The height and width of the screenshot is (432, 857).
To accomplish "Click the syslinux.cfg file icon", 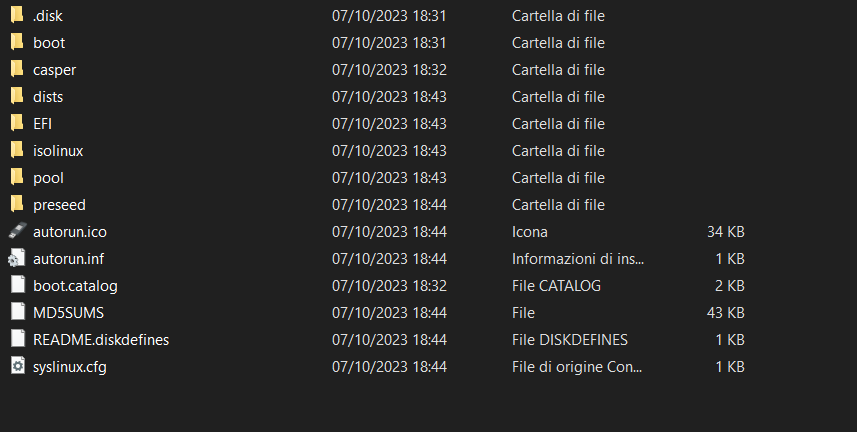I will [x=17, y=367].
